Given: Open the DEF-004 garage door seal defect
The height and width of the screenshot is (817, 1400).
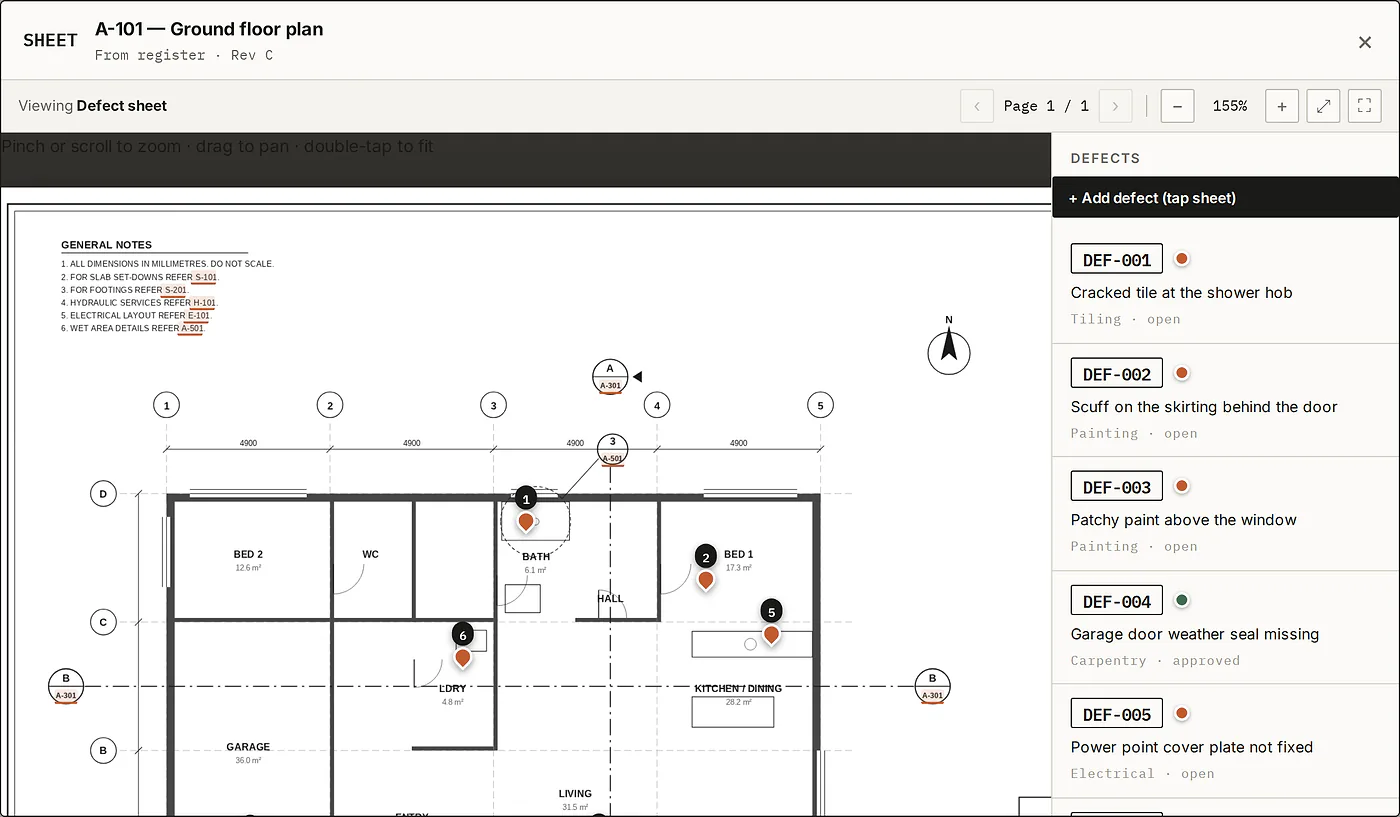Looking at the screenshot, I should tap(1225, 628).
